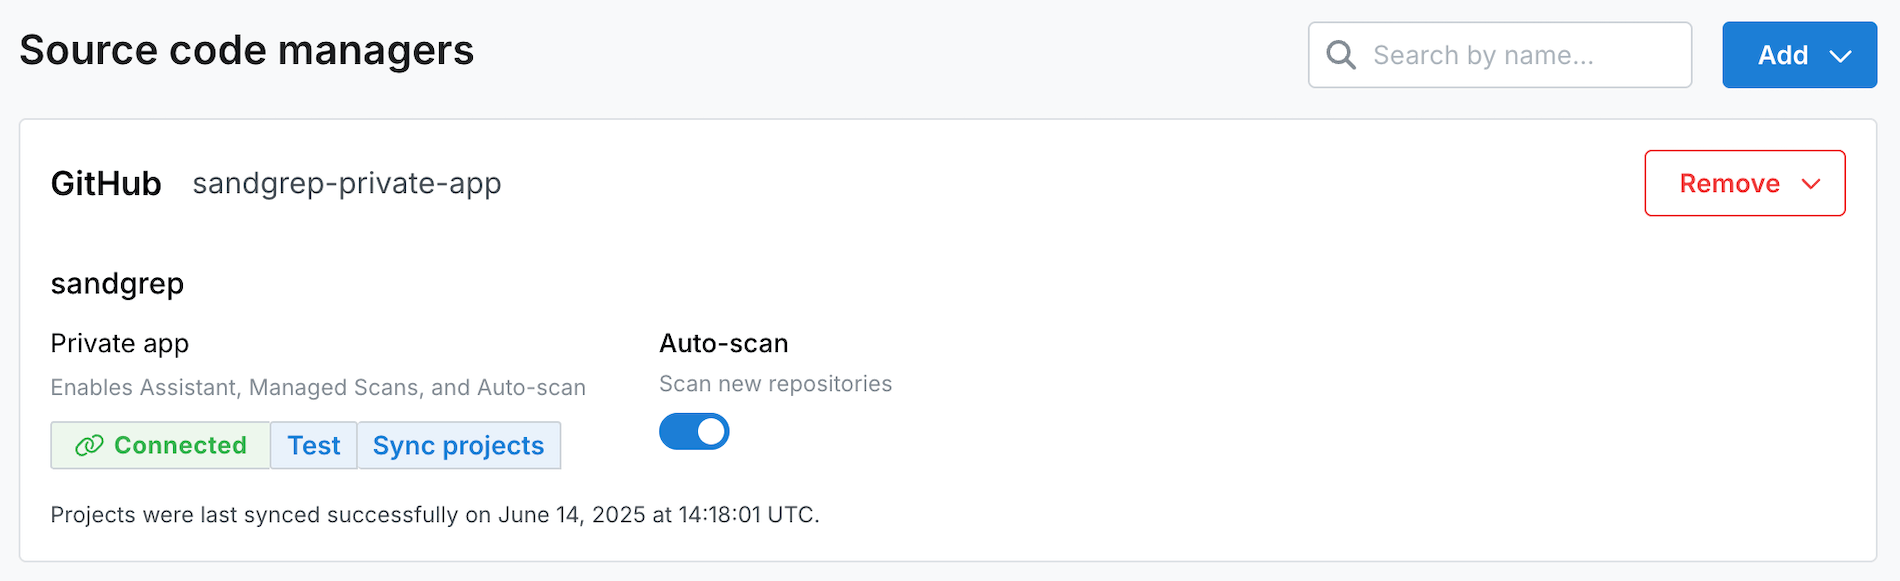Click the Add button
The image size is (1900, 581).
click(x=1785, y=55)
